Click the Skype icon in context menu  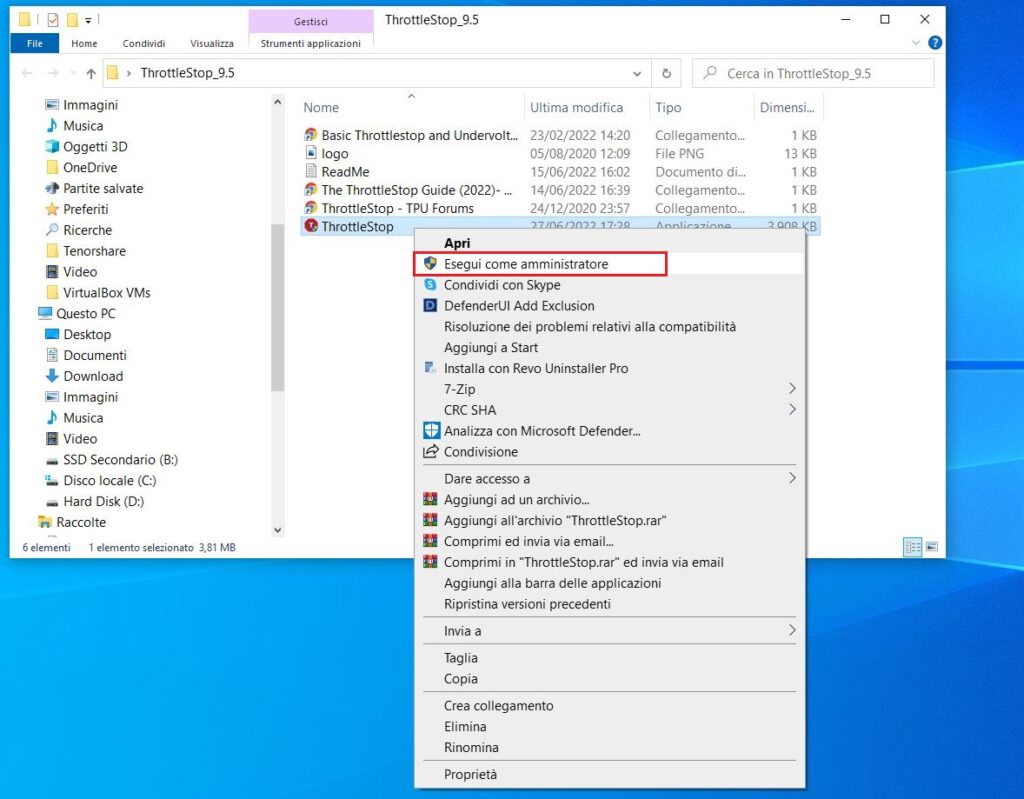(430, 284)
